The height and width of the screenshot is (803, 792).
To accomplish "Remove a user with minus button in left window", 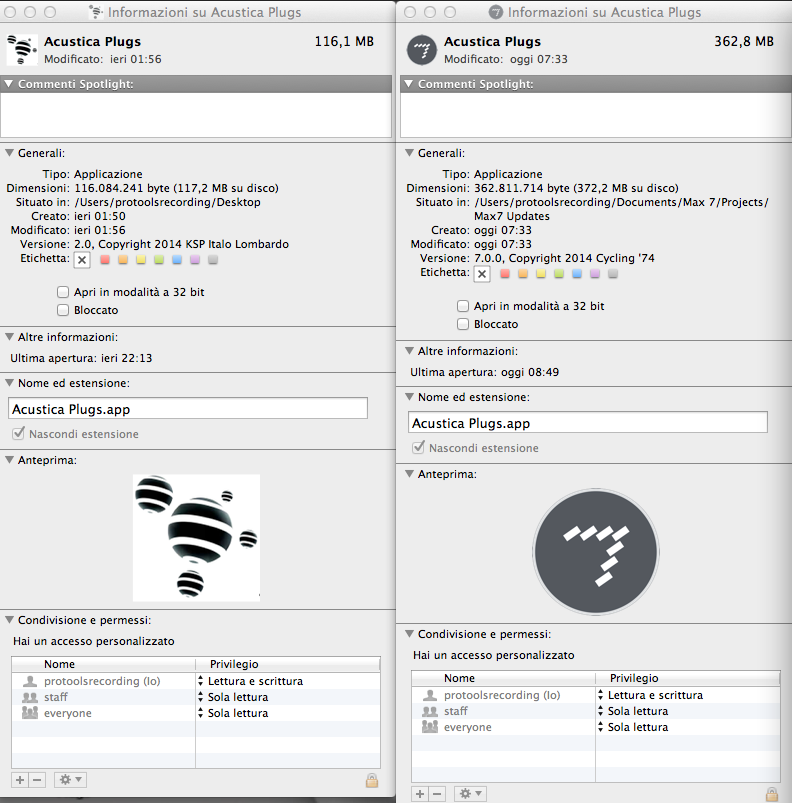I will pyautogui.click(x=37, y=780).
